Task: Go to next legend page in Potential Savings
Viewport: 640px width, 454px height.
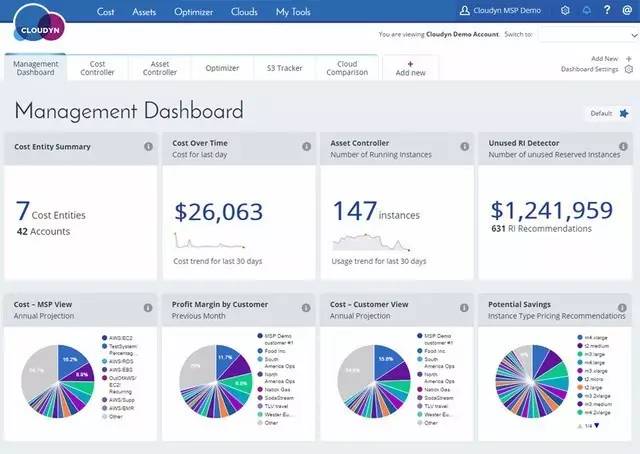Action: pyautogui.click(x=599, y=426)
